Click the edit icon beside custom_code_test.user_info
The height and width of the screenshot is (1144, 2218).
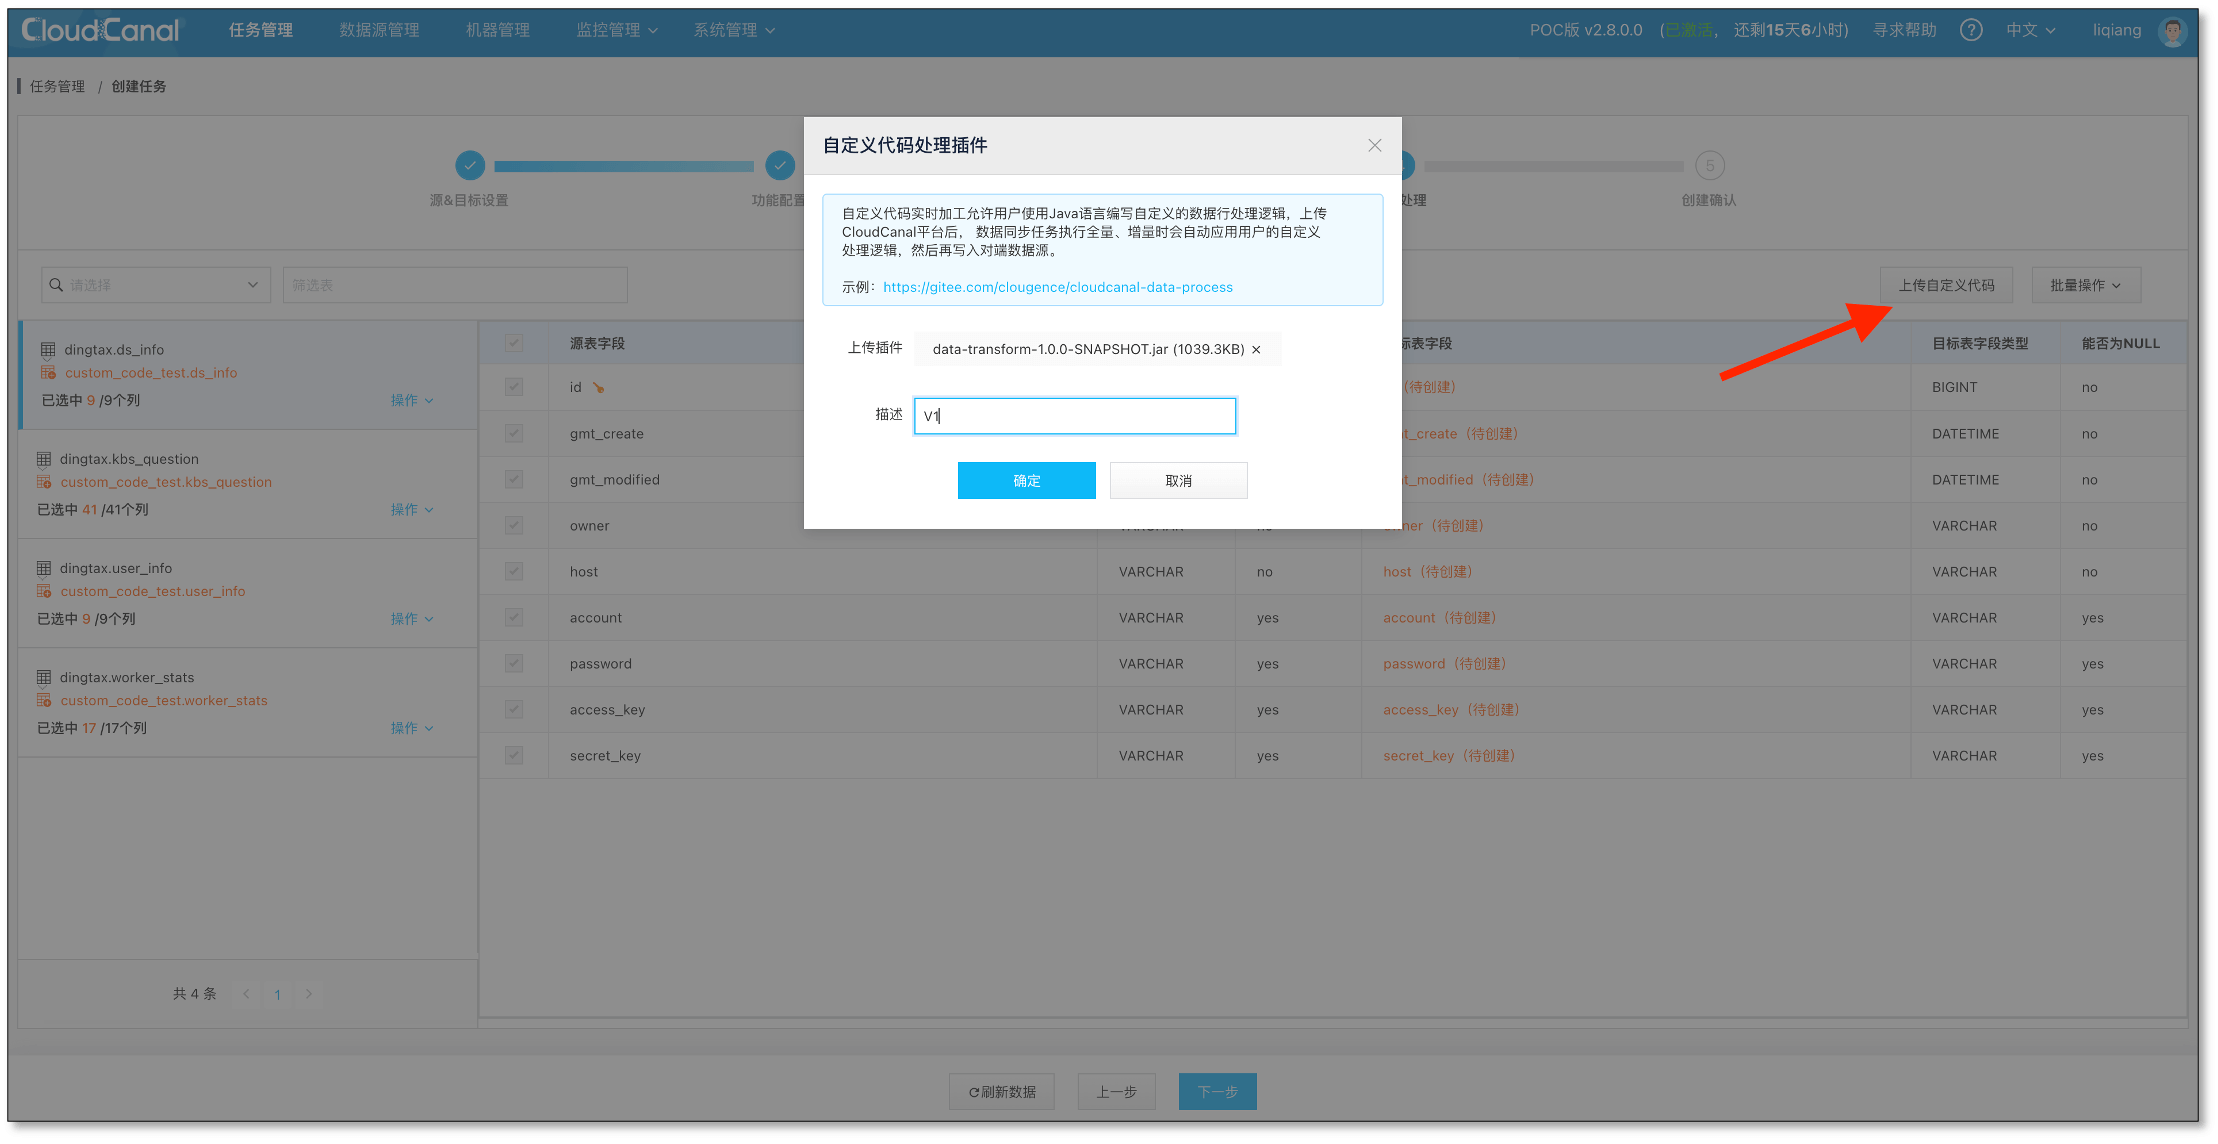coord(45,591)
